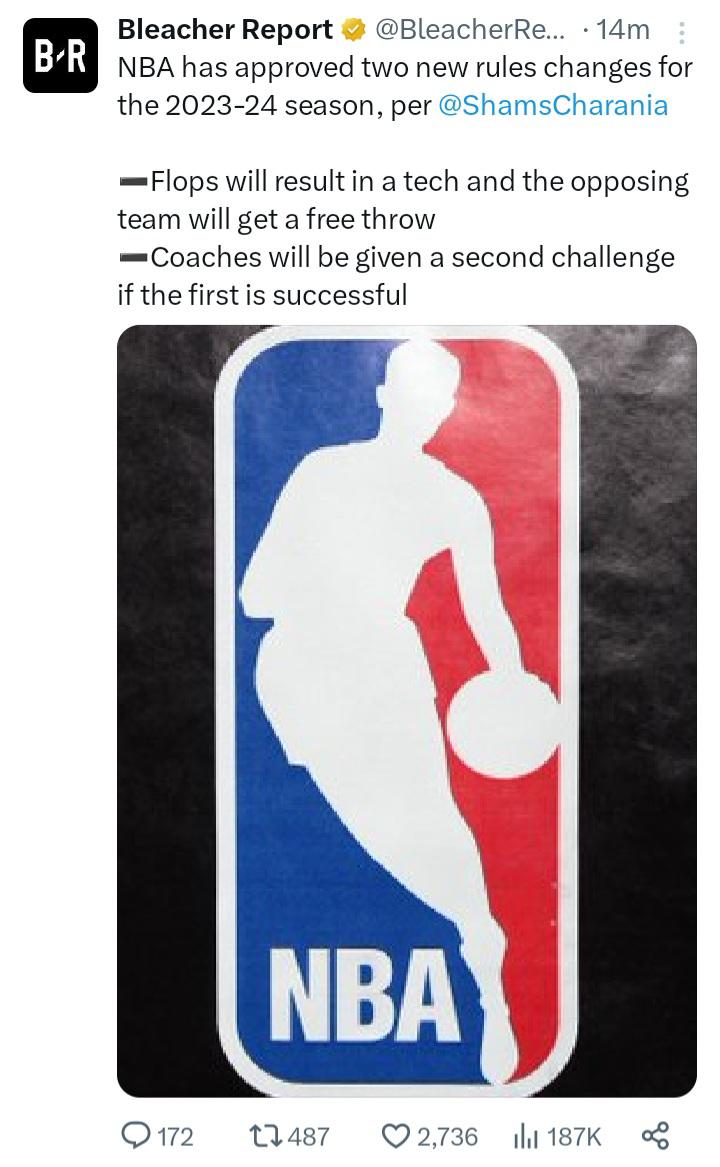Open the Bleacher Report B/R profile avatar
720x1167 pixels.
pyautogui.click(x=60, y=56)
